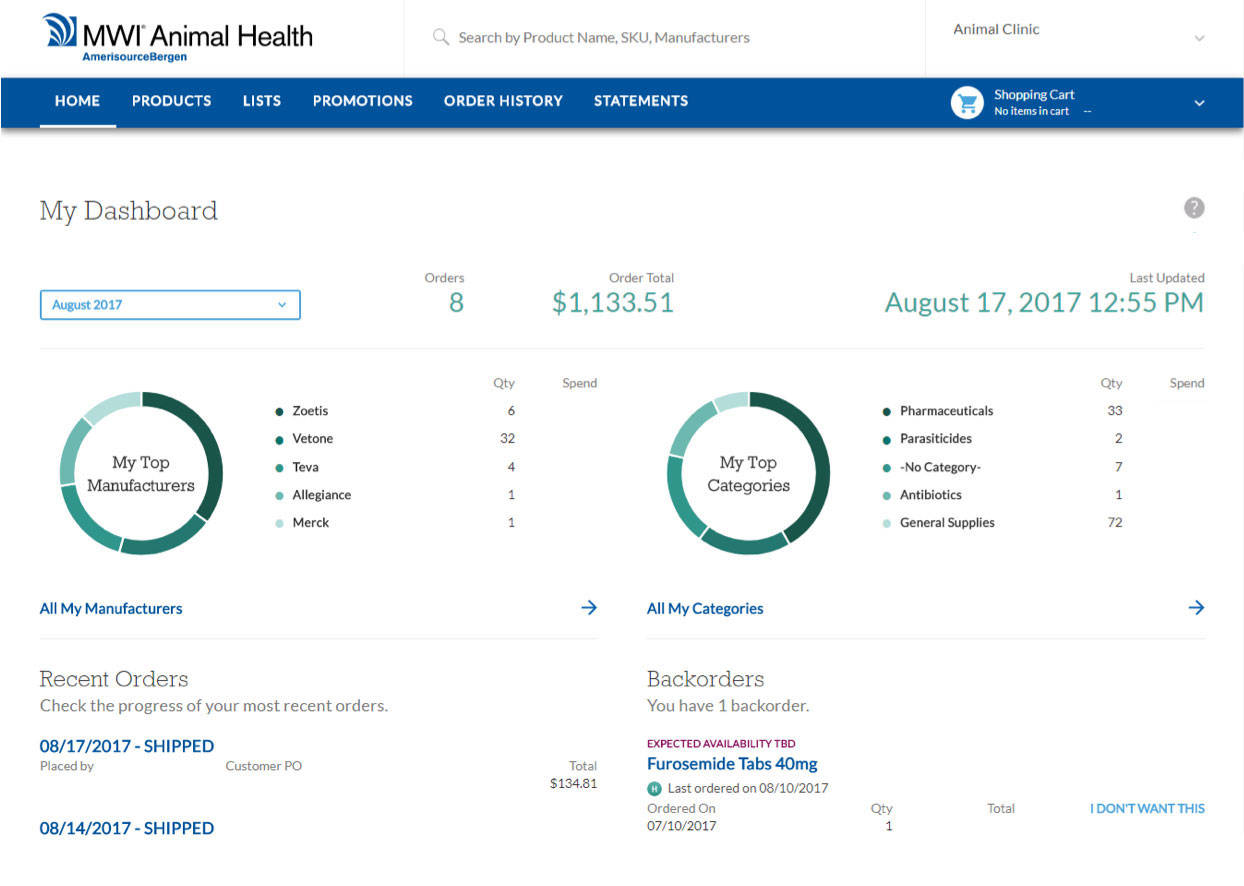Click the search magnifying glass icon

click(440, 37)
